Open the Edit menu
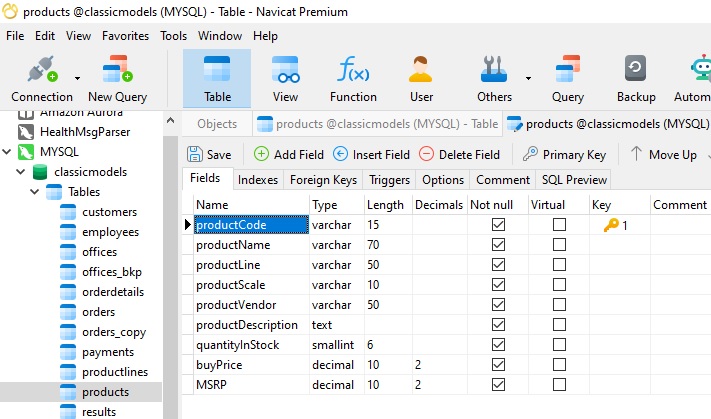Viewport: 711px width, 419px height. [x=45, y=36]
